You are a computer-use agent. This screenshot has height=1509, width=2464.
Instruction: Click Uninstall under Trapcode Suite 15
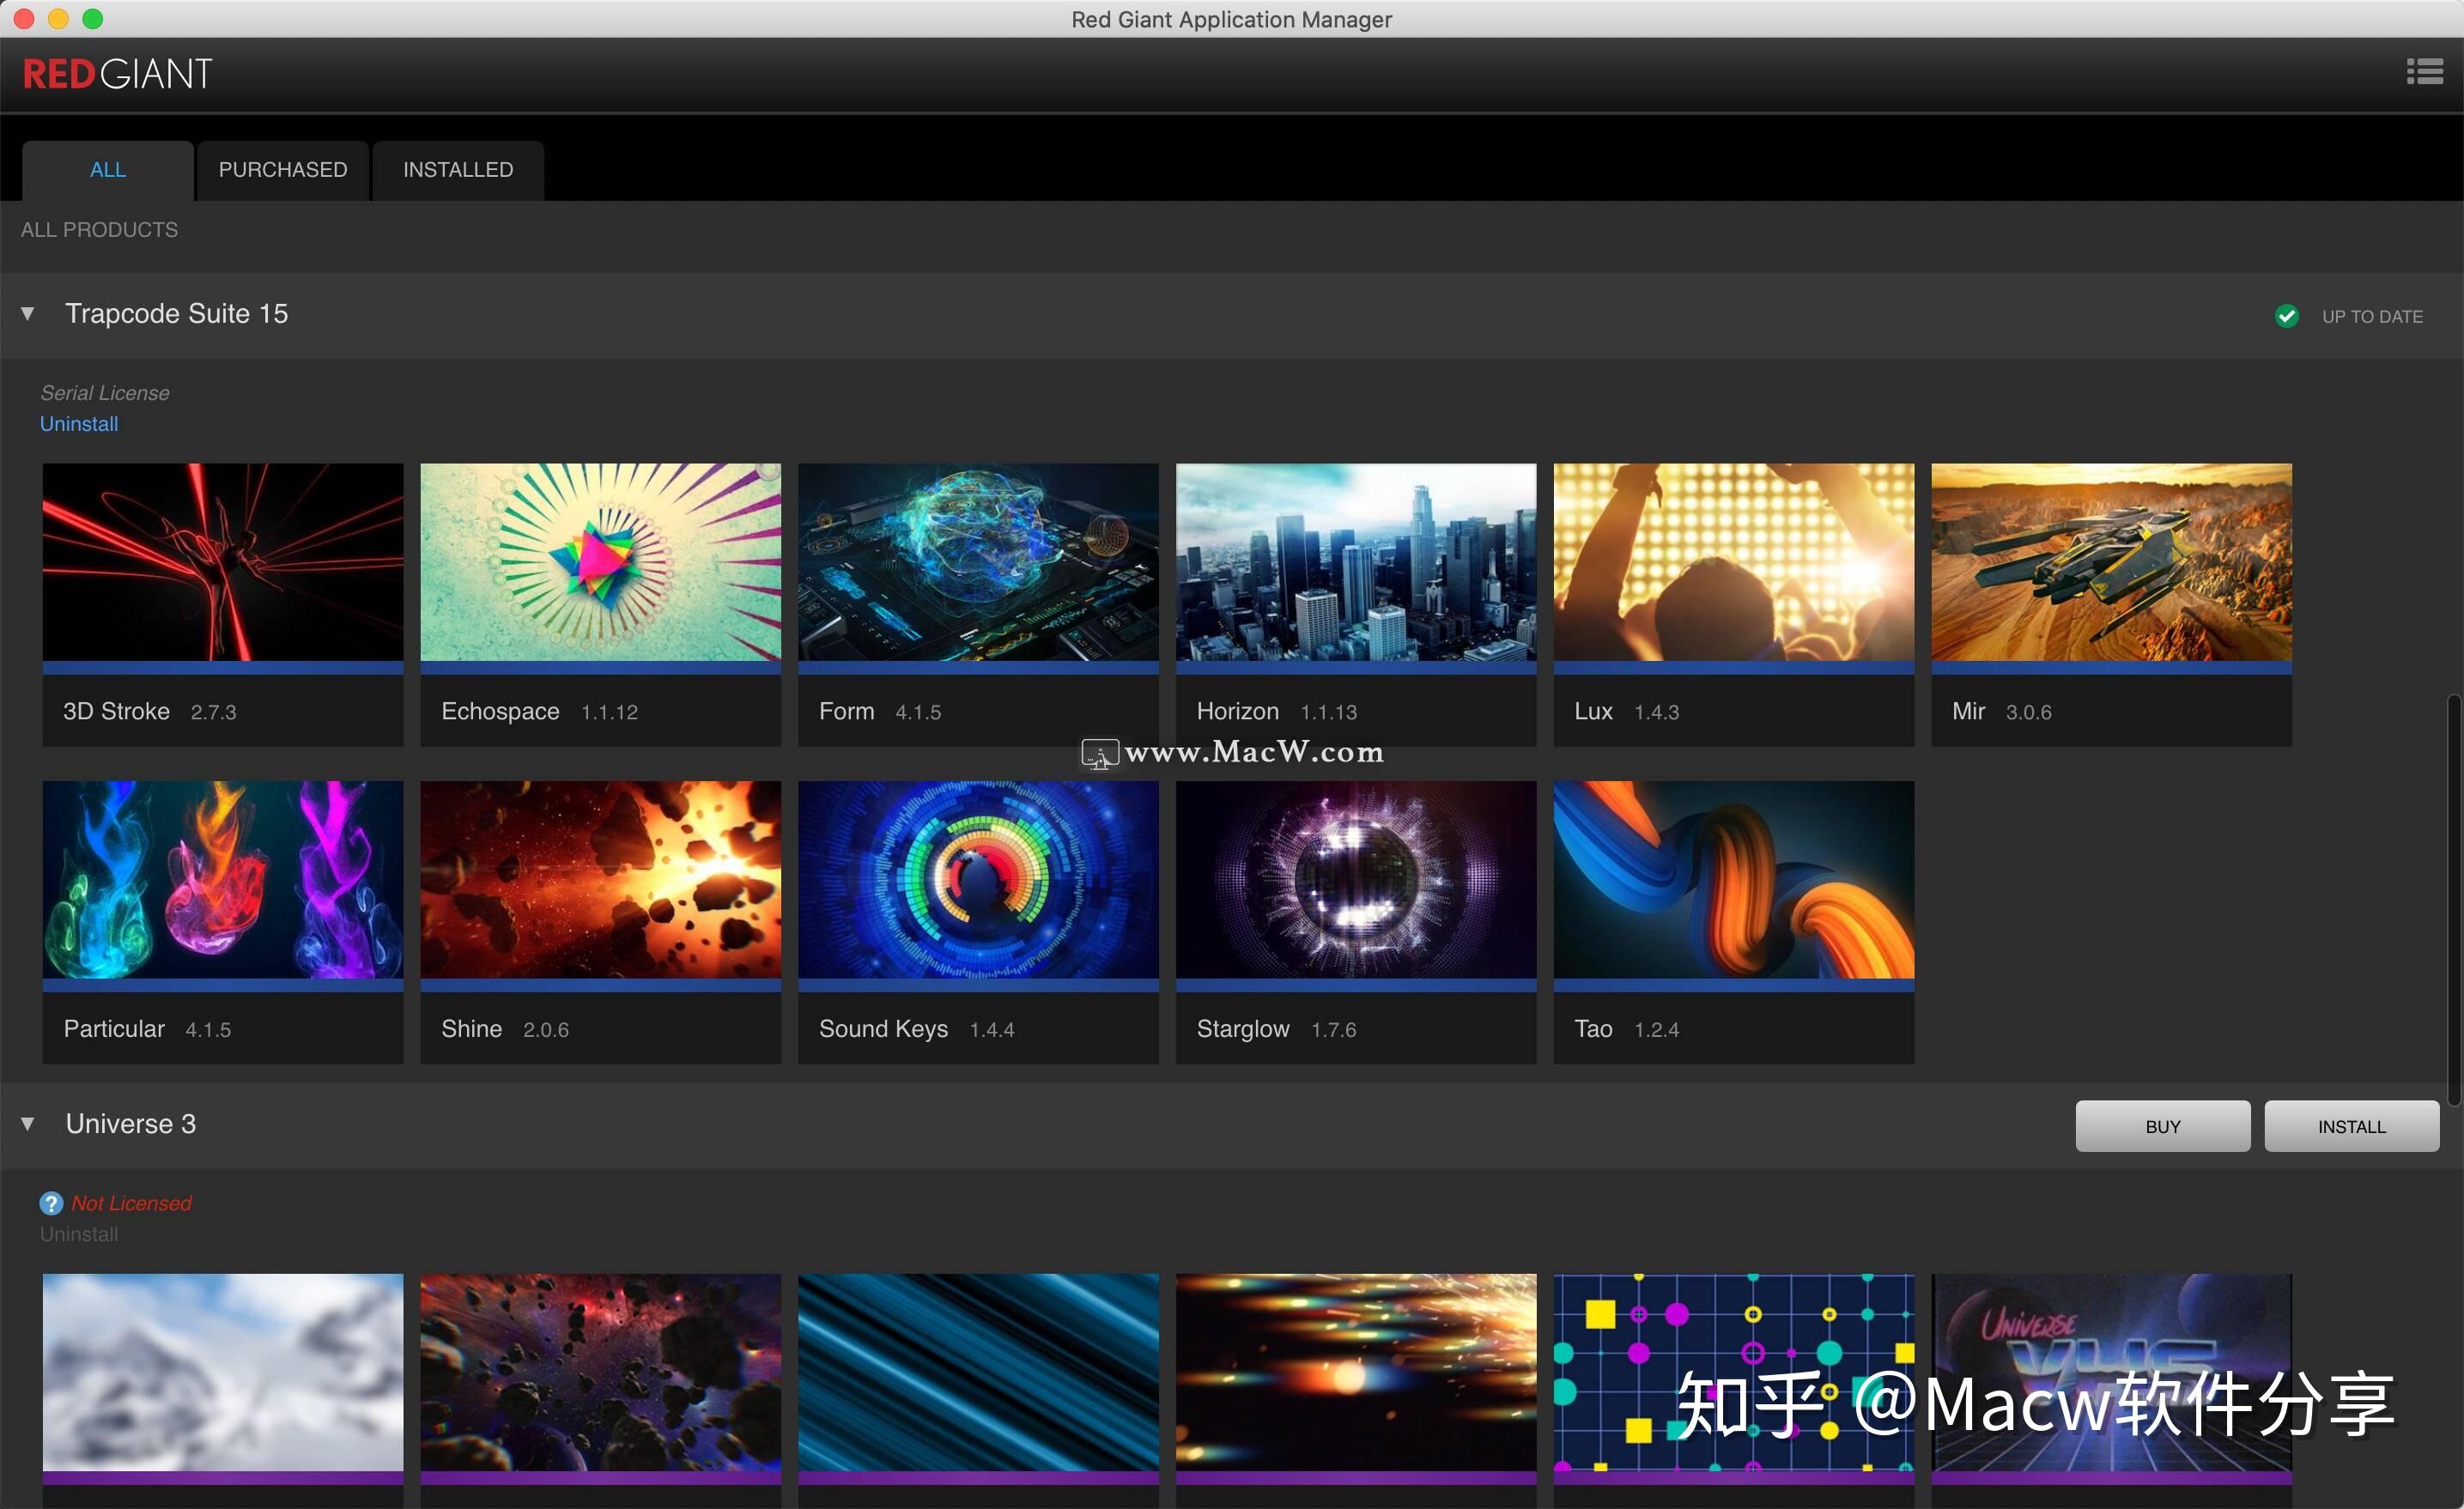click(x=78, y=423)
